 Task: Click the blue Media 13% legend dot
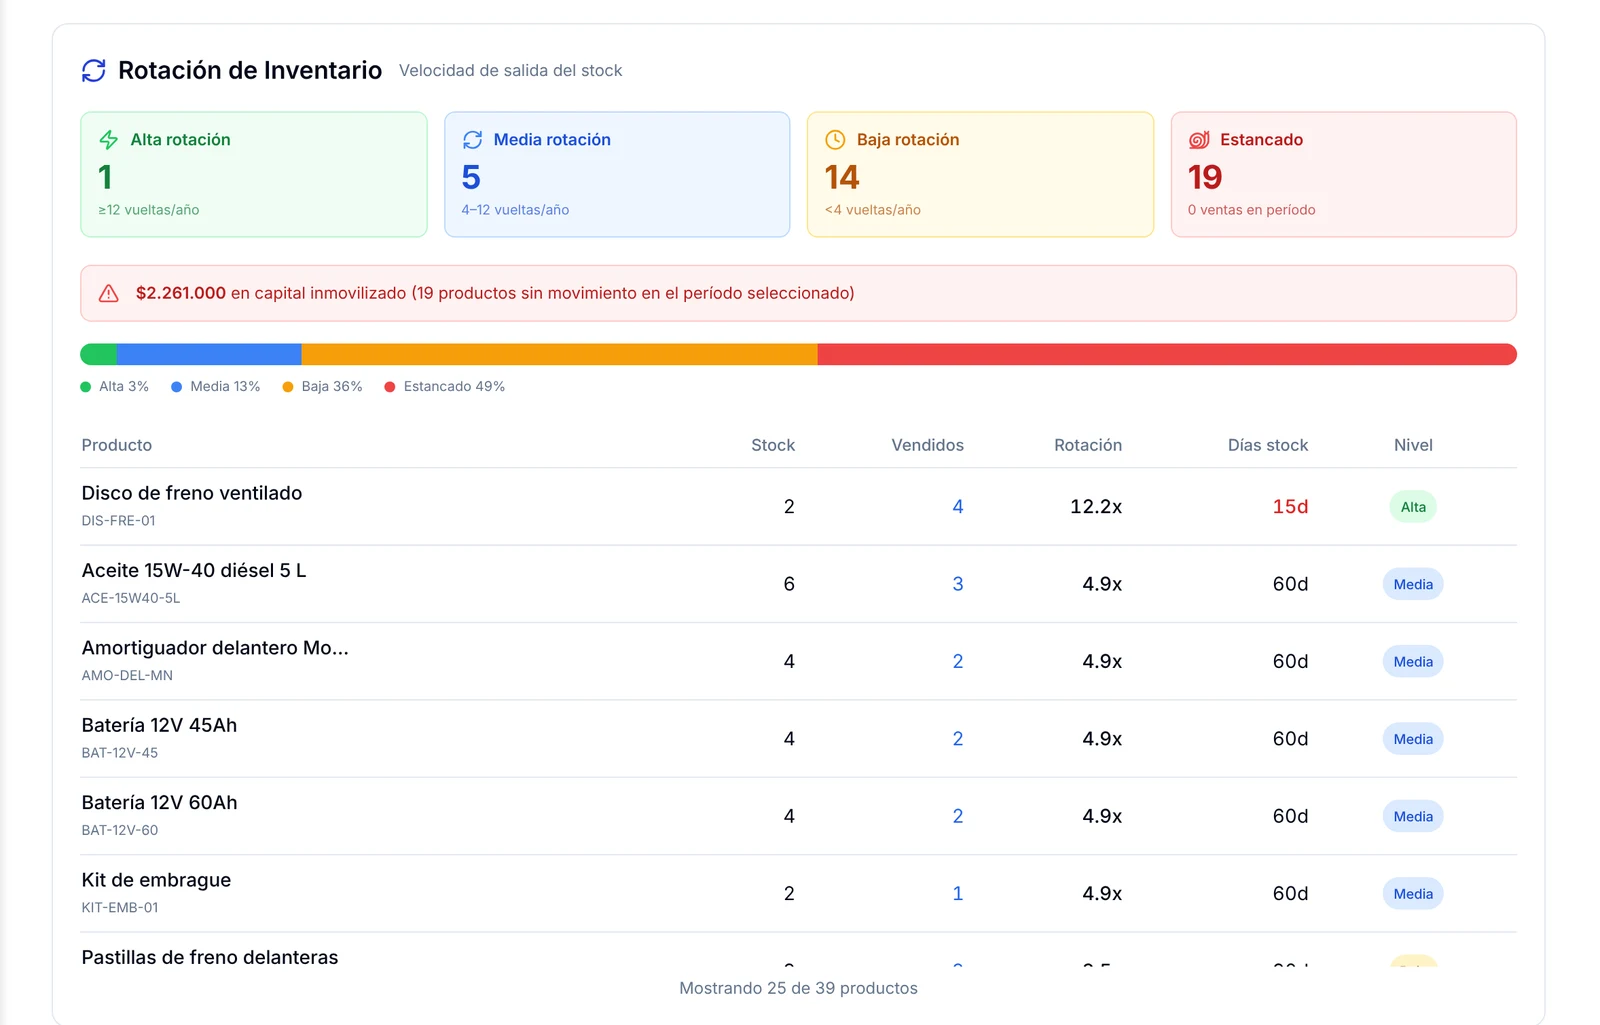[x=177, y=387]
